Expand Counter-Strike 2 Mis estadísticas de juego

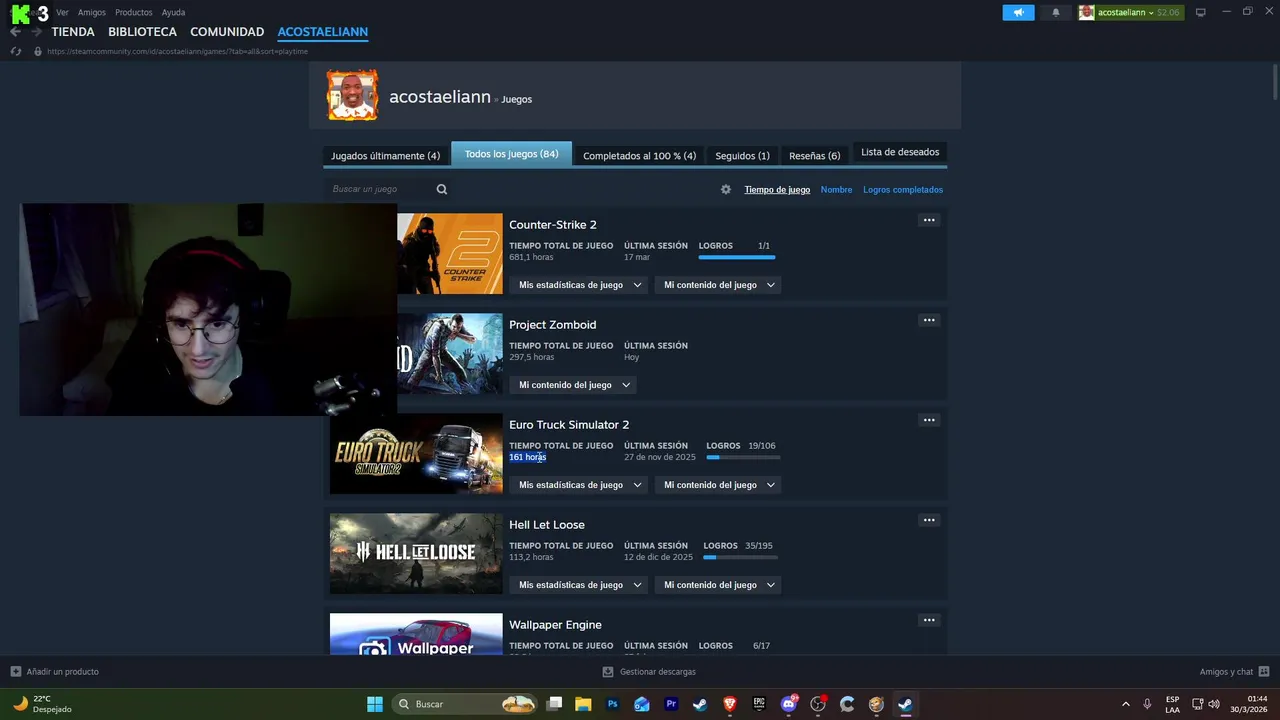pos(579,285)
